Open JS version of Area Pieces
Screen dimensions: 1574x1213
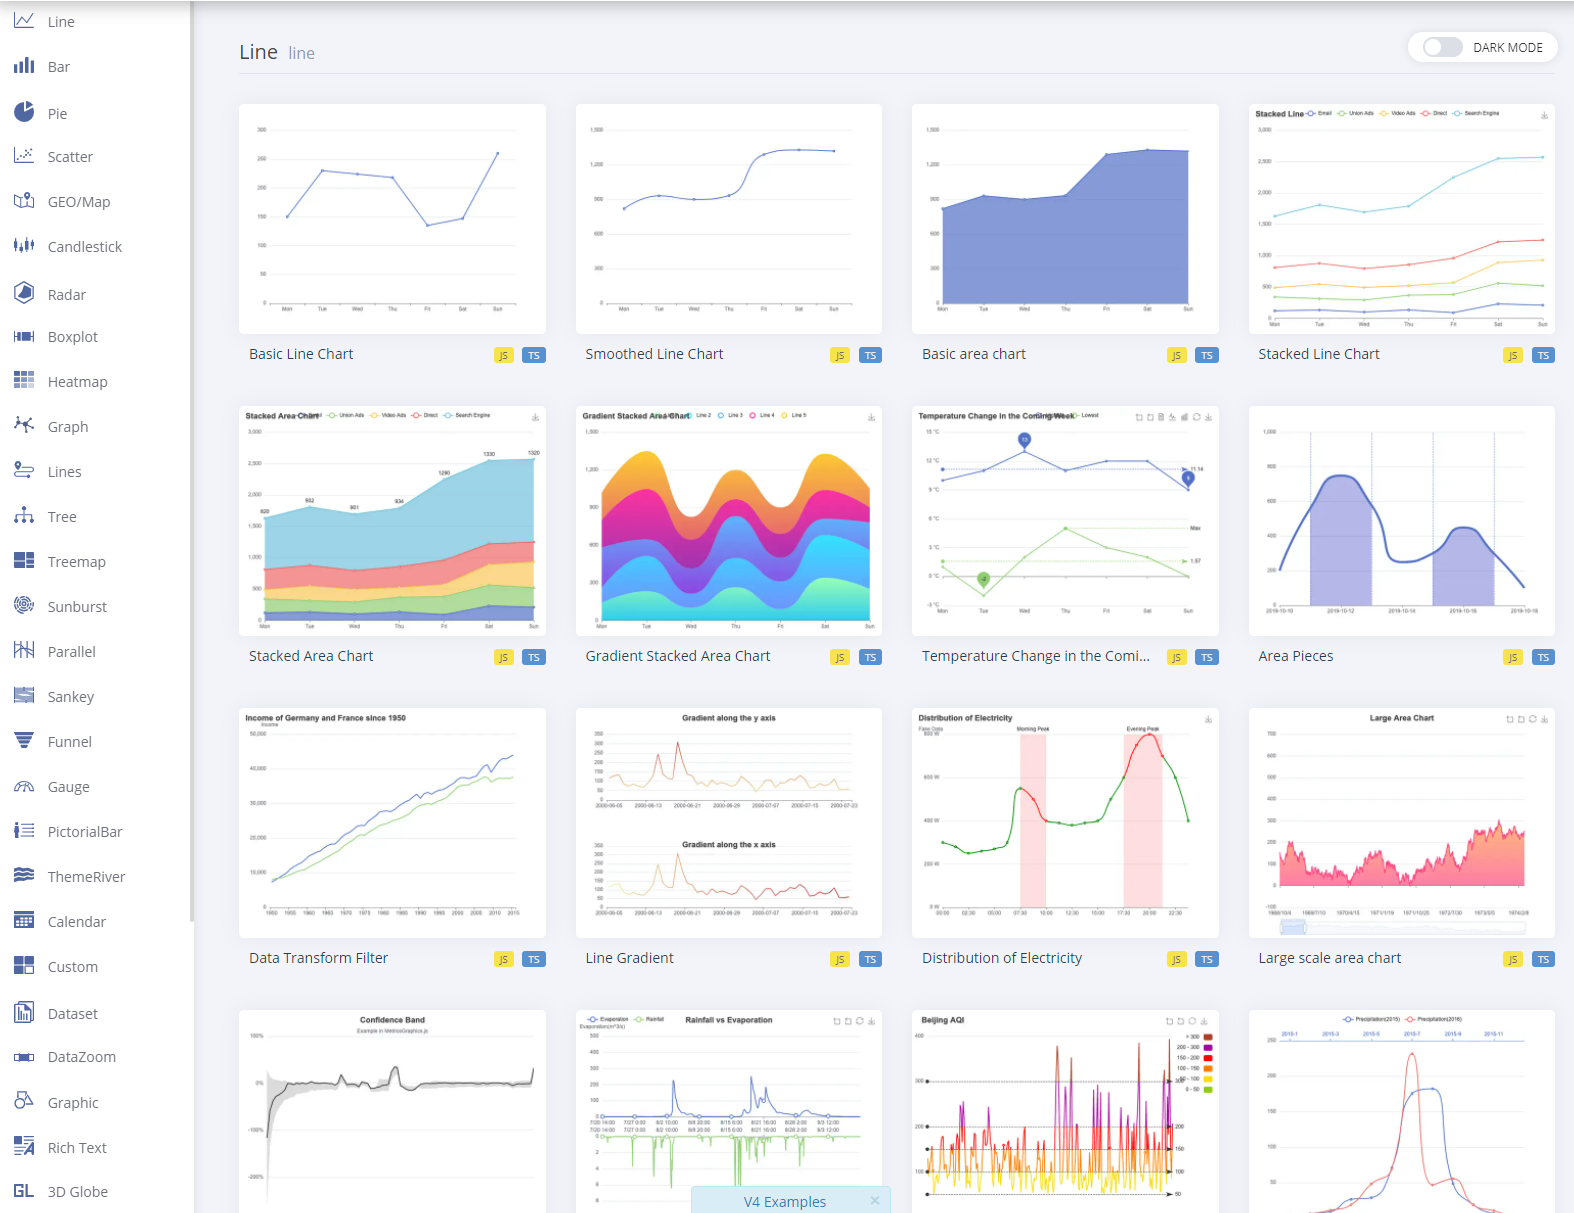coord(1513,658)
